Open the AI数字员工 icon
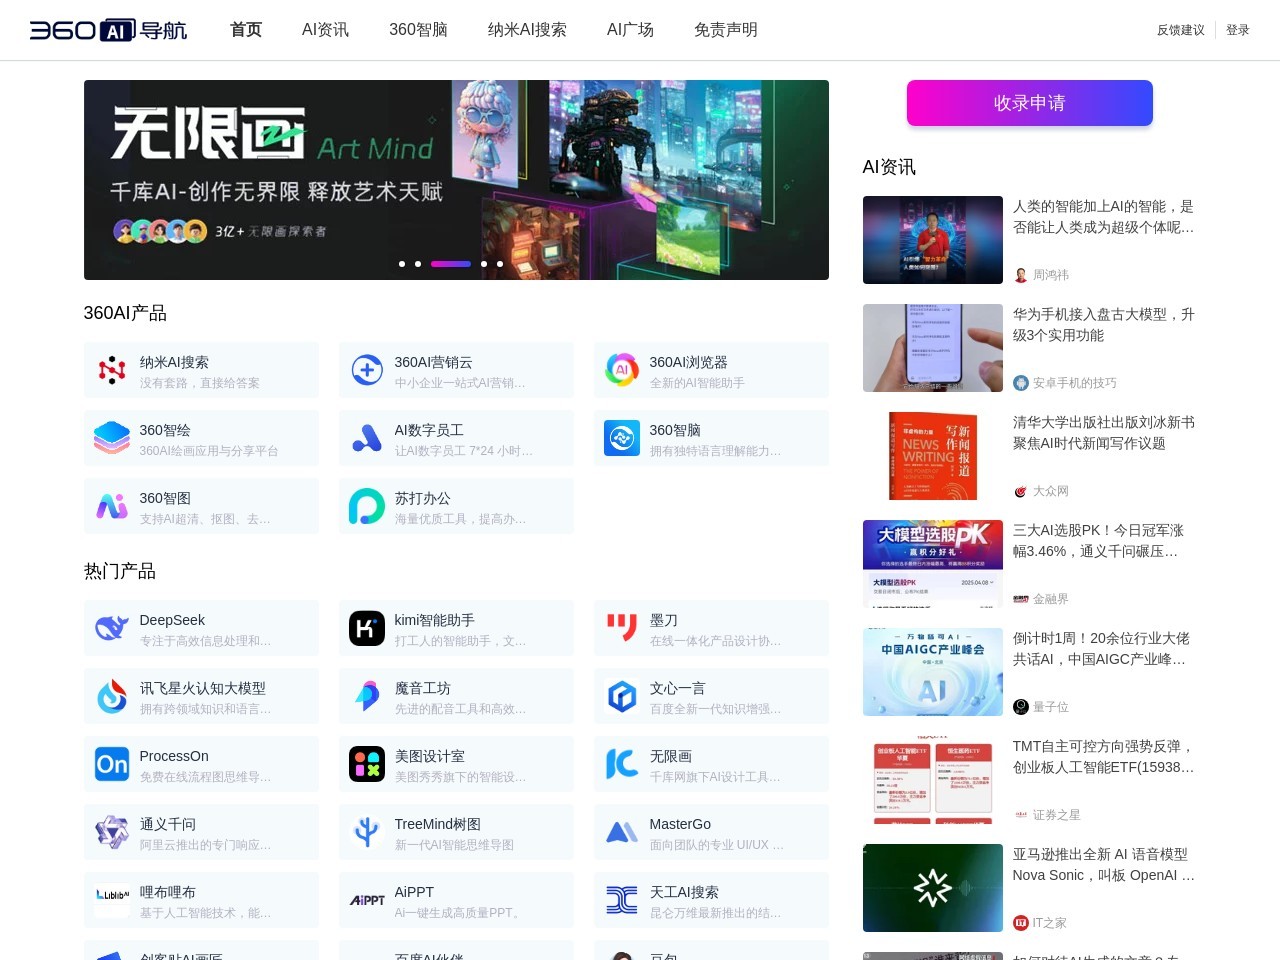Screen dimensions: 1280x960 click(366, 438)
